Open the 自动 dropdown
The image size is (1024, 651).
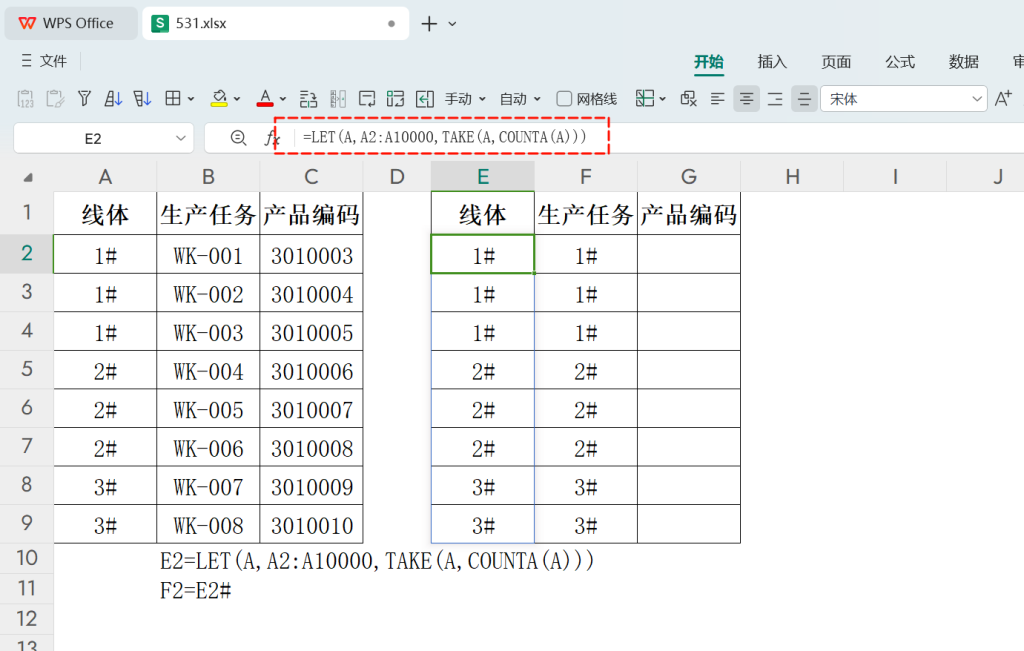tap(520, 99)
